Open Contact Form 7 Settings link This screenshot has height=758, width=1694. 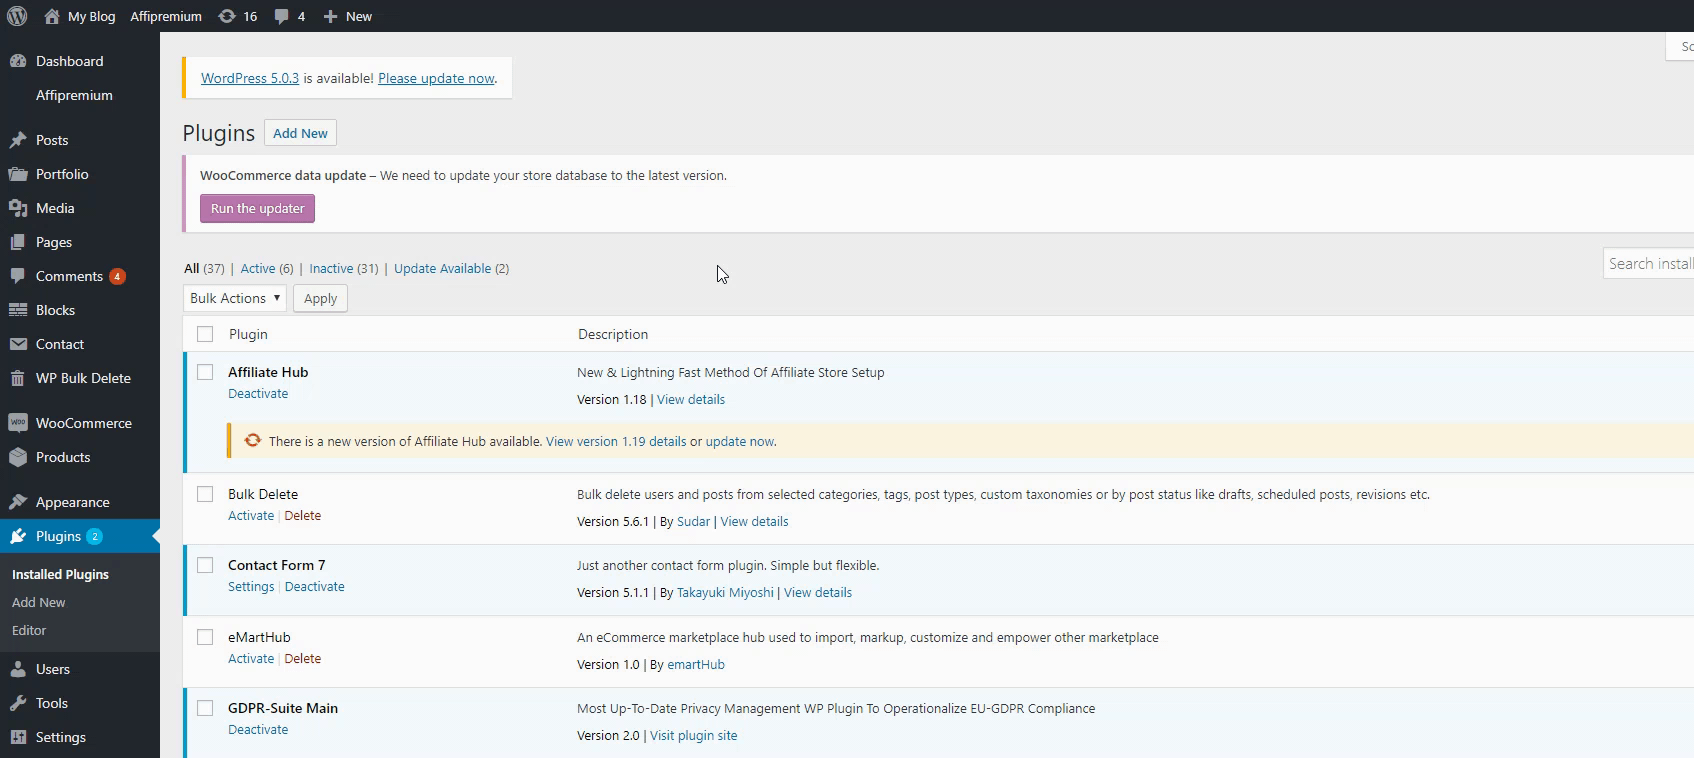tap(251, 586)
